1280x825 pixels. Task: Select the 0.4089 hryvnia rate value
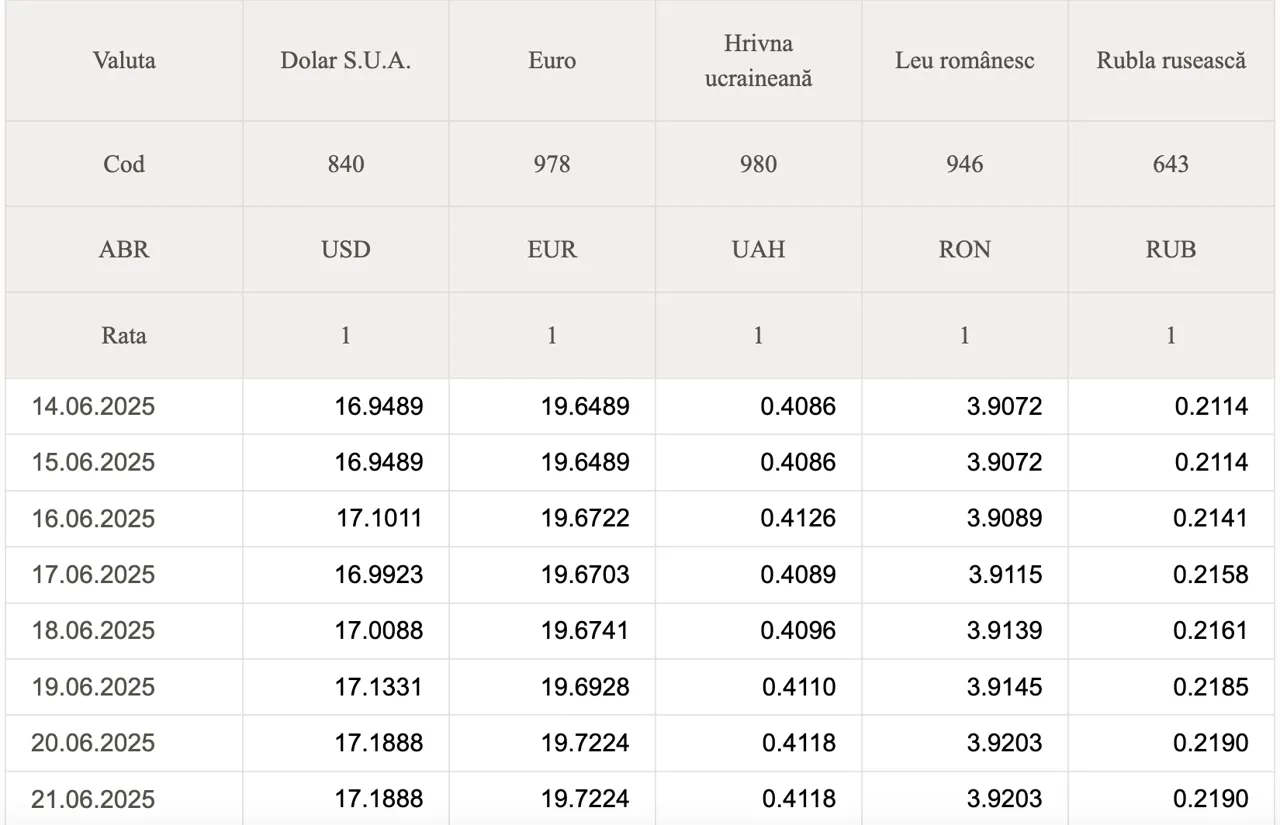(x=798, y=575)
